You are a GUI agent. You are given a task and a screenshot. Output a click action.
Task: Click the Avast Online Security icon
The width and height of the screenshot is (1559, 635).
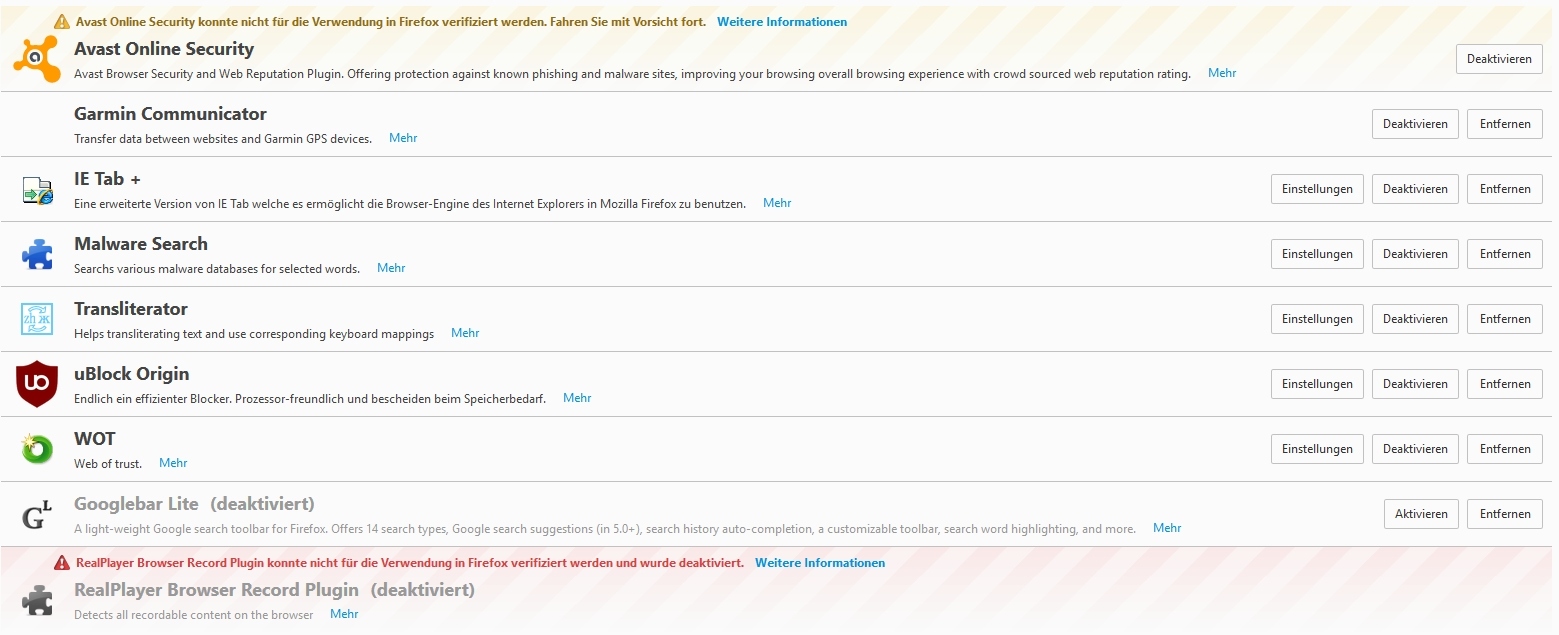pos(37,59)
